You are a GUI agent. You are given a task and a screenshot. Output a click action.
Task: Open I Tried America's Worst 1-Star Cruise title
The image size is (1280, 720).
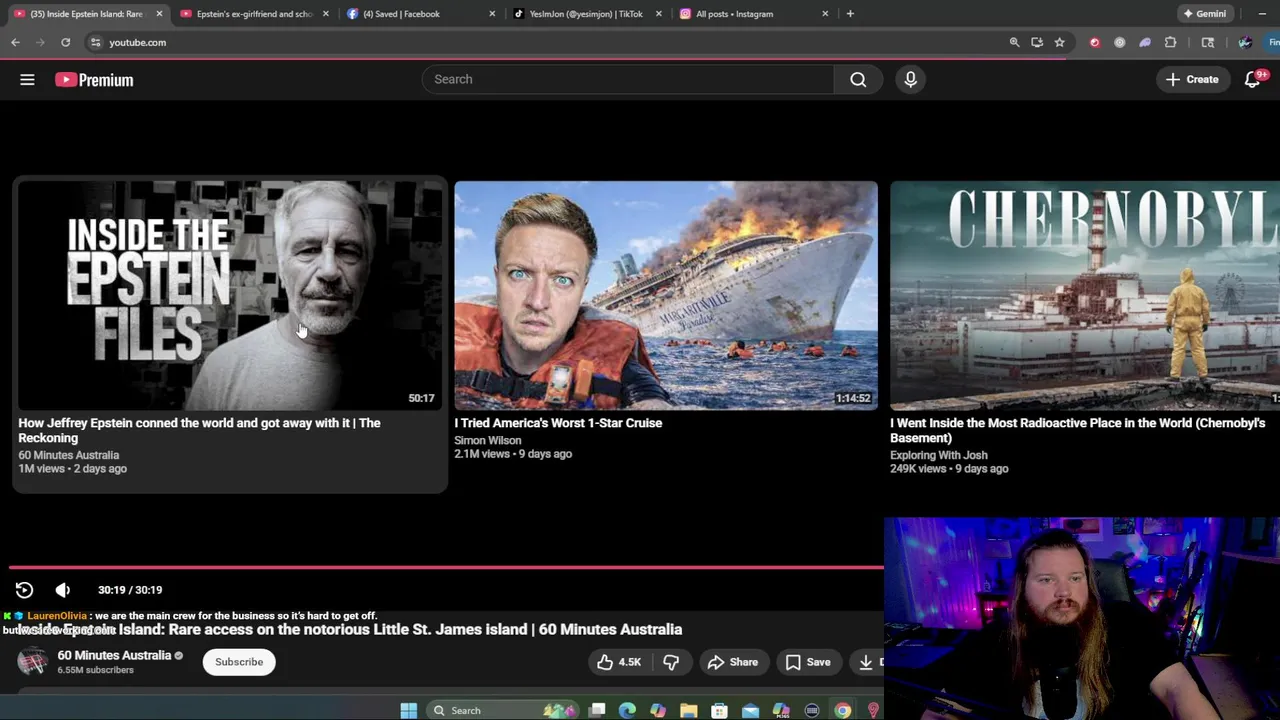pyautogui.click(x=558, y=423)
